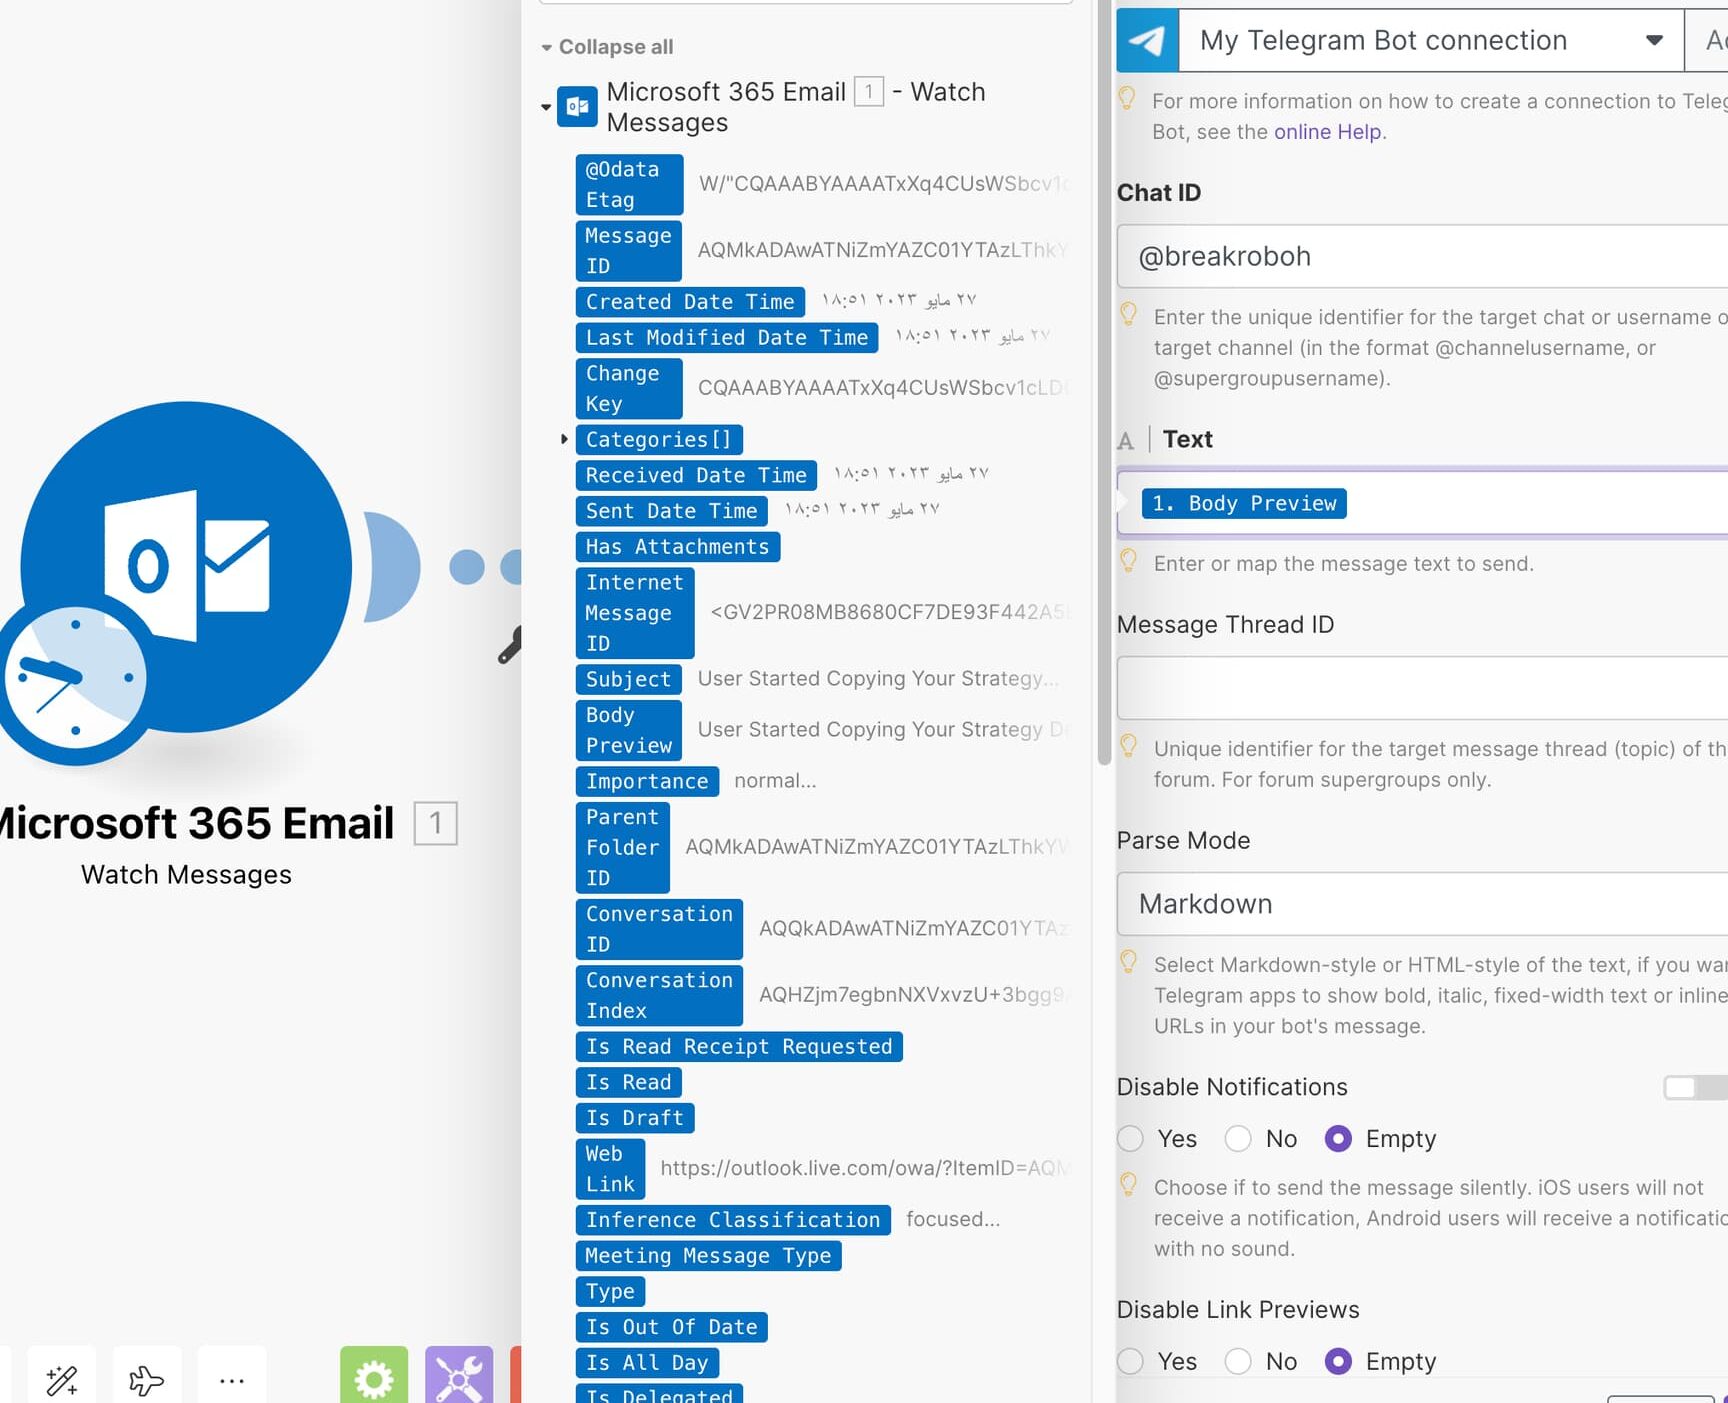This screenshot has width=1728, height=1403.
Task: Insert the Has Attachments variable
Action: coord(677,546)
